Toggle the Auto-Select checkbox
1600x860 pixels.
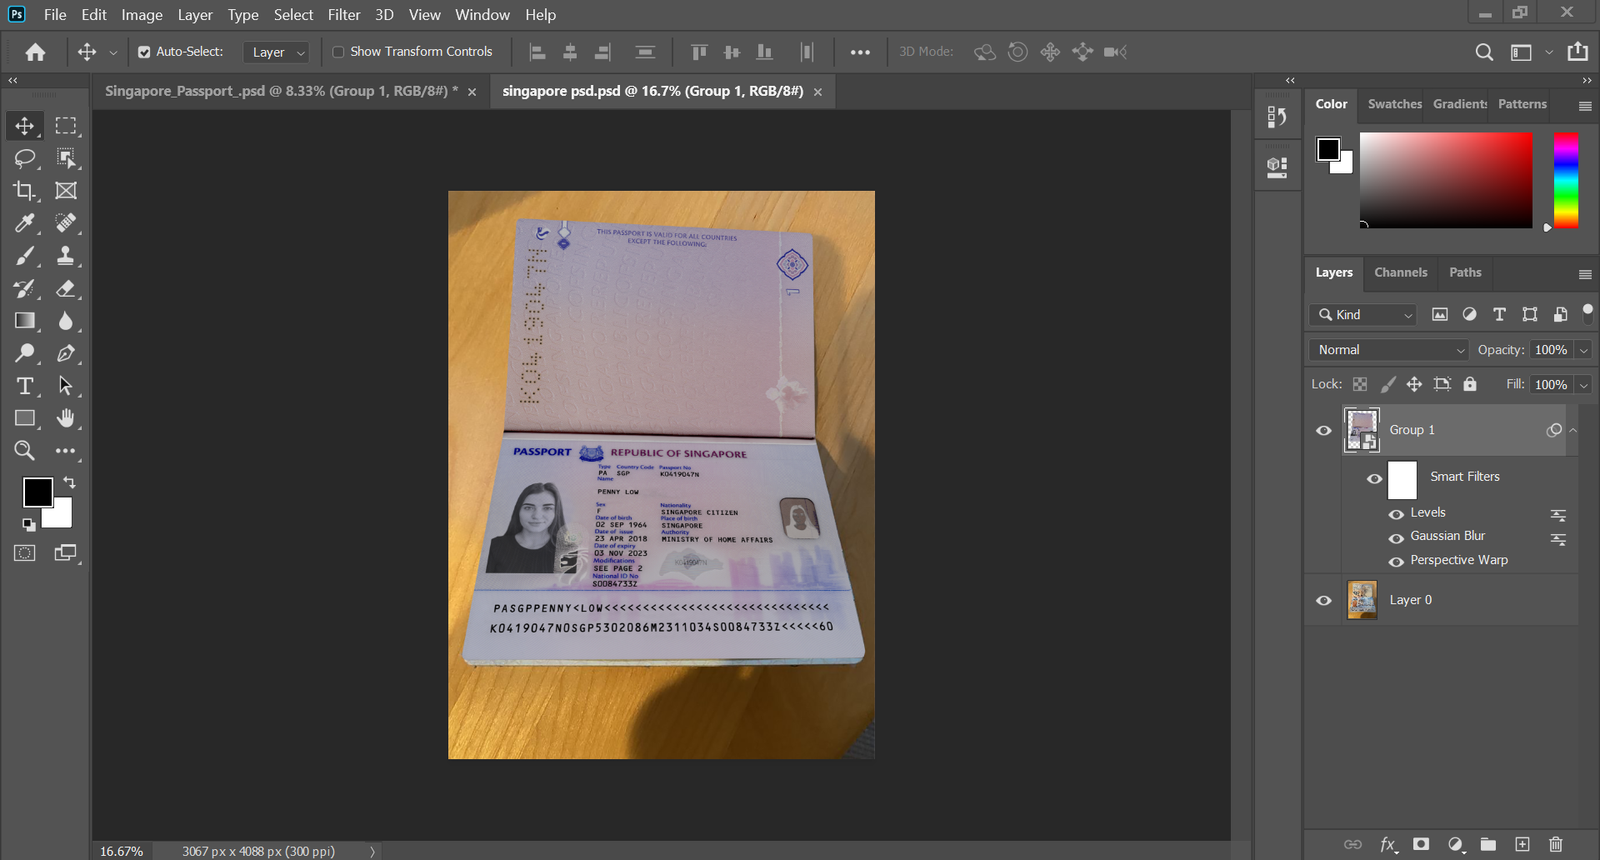144,52
